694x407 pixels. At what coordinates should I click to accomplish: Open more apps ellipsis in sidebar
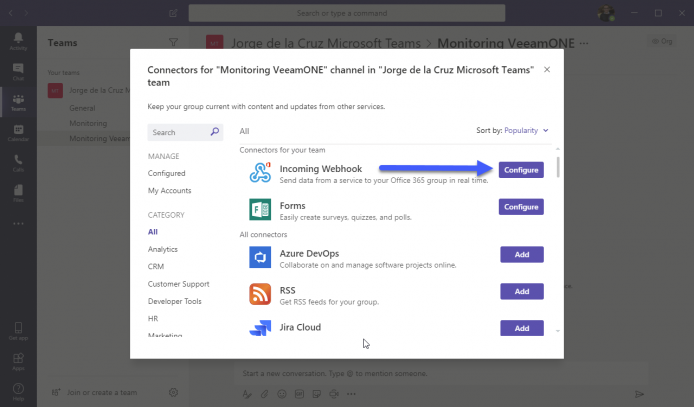tap(18, 223)
